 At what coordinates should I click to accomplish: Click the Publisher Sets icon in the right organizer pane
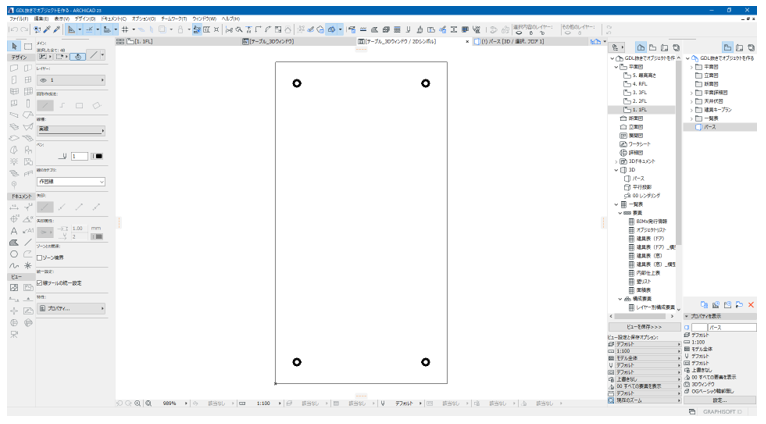[751, 47]
